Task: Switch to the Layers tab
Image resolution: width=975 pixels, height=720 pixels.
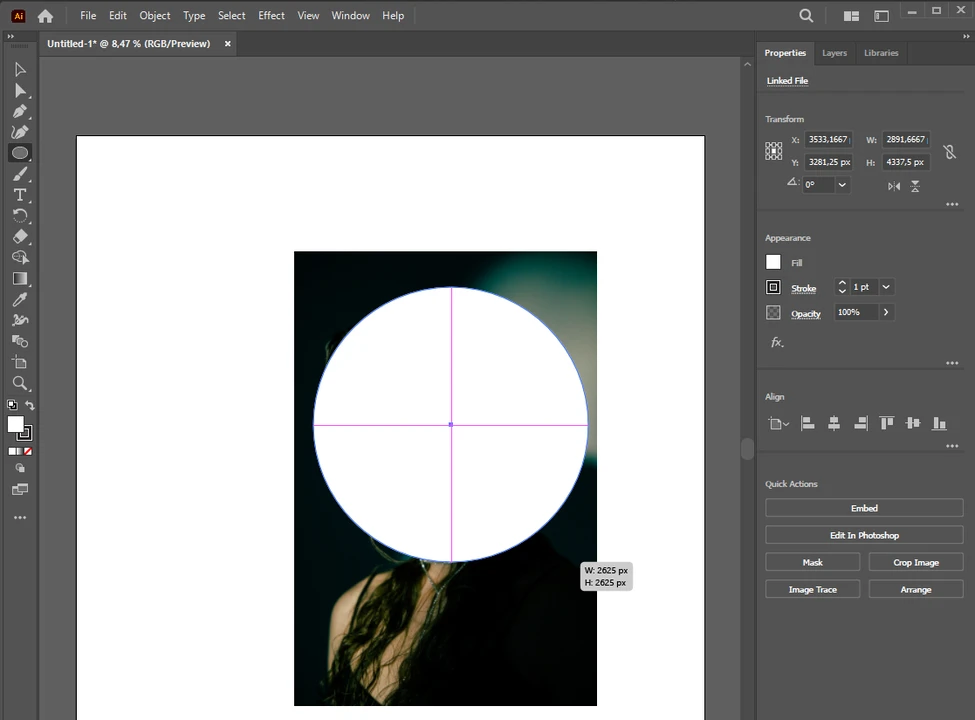Action: tap(834, 53)
